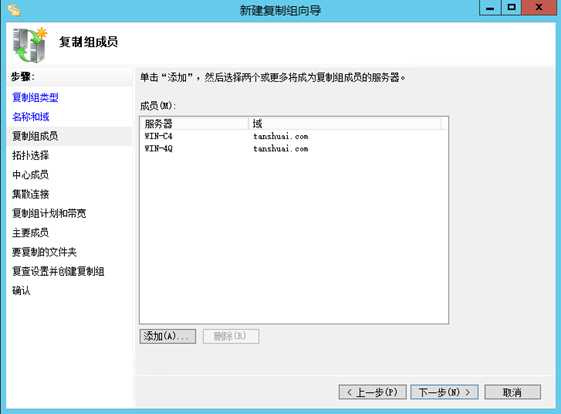Screen dimensions: 561x414
Task: Minimize the 新建复制组向导 window
Action: tap(490, 8)
